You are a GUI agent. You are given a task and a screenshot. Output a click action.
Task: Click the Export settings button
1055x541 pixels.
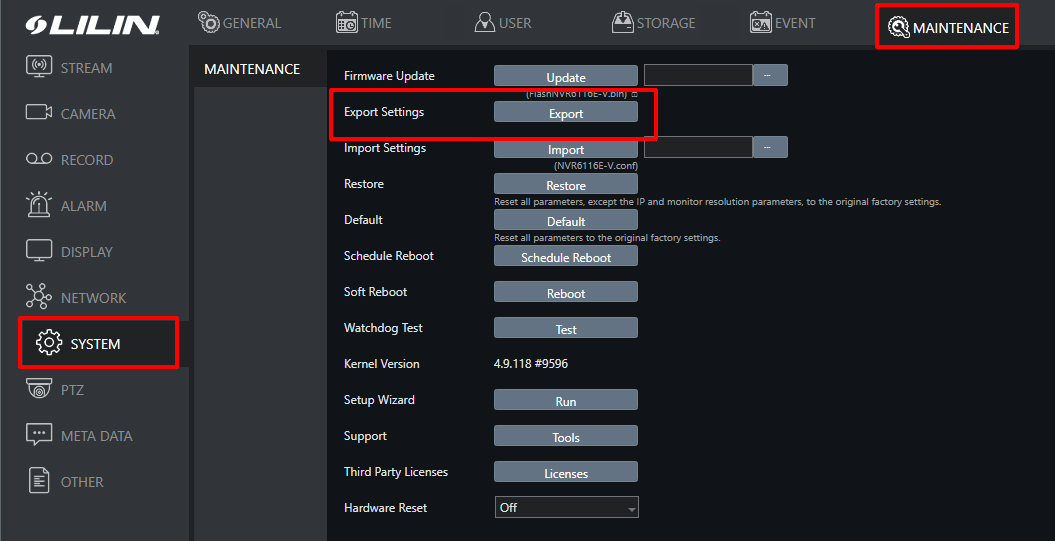(566, 112)
